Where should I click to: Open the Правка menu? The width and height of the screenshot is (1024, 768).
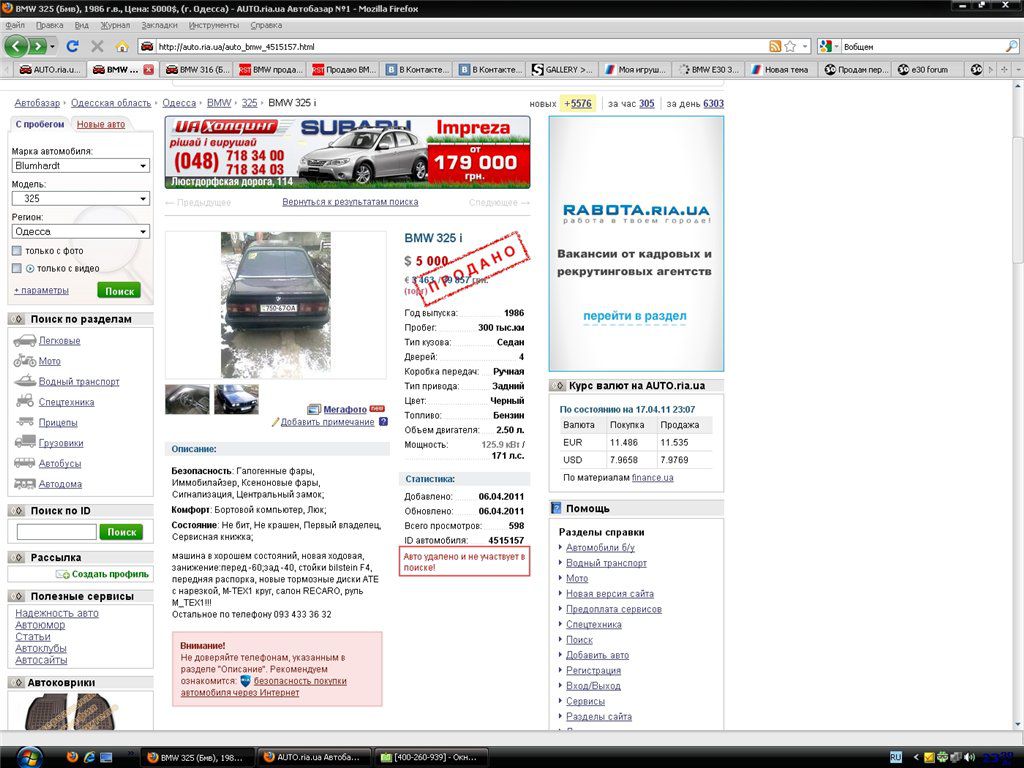(50, 25)
